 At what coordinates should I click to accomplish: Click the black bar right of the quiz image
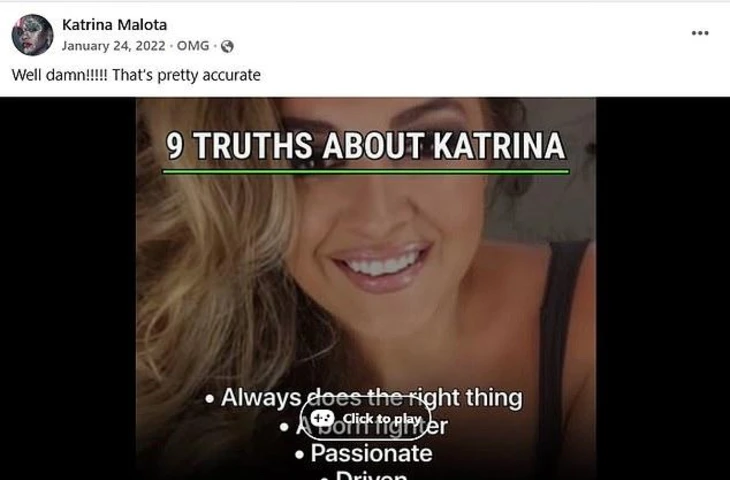663,289
